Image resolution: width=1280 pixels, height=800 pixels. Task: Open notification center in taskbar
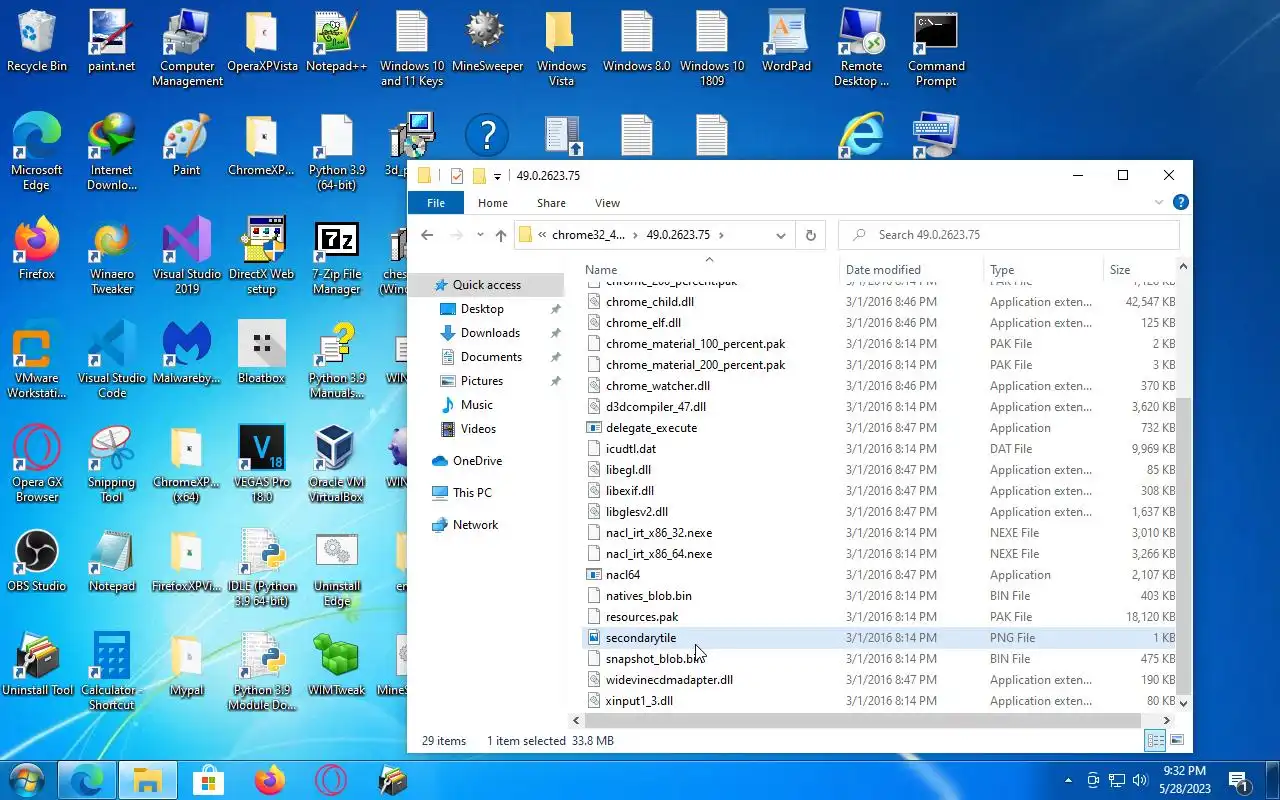coord(1238,780)
